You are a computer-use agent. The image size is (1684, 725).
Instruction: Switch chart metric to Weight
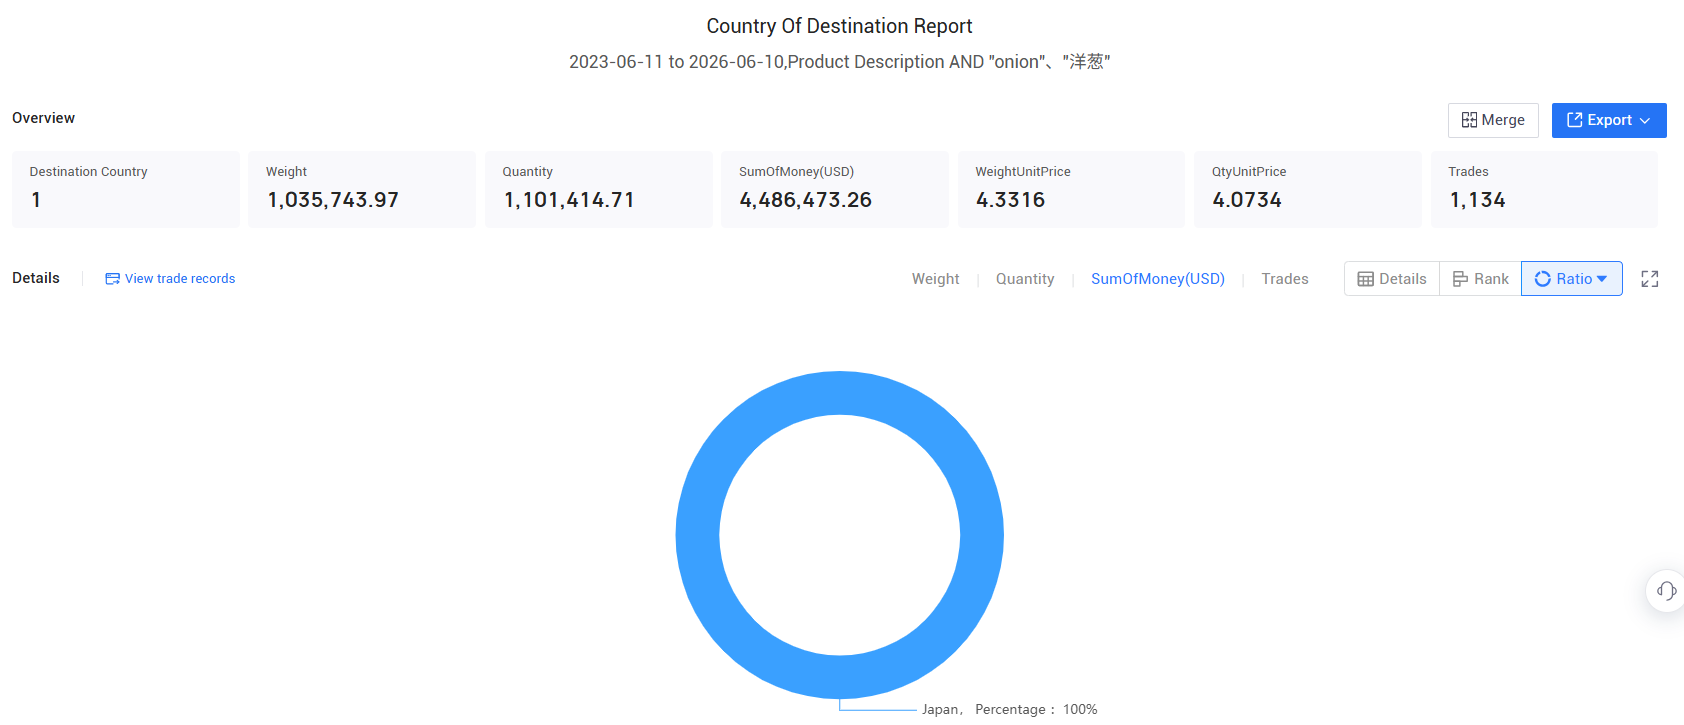935,279
